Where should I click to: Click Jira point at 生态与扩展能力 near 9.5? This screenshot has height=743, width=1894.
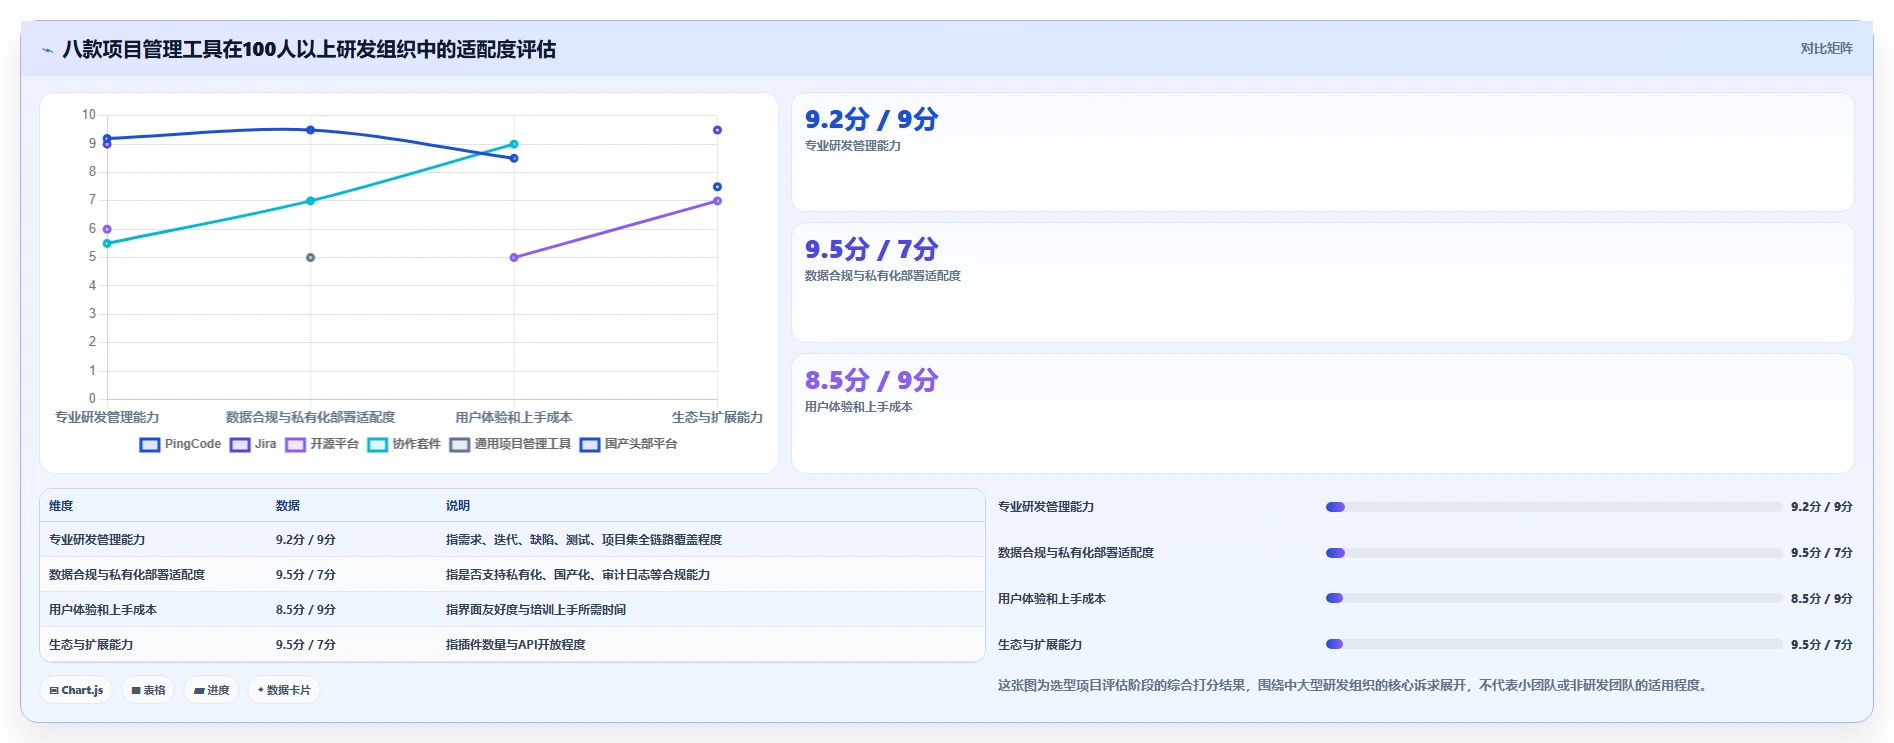coord(717,130)
